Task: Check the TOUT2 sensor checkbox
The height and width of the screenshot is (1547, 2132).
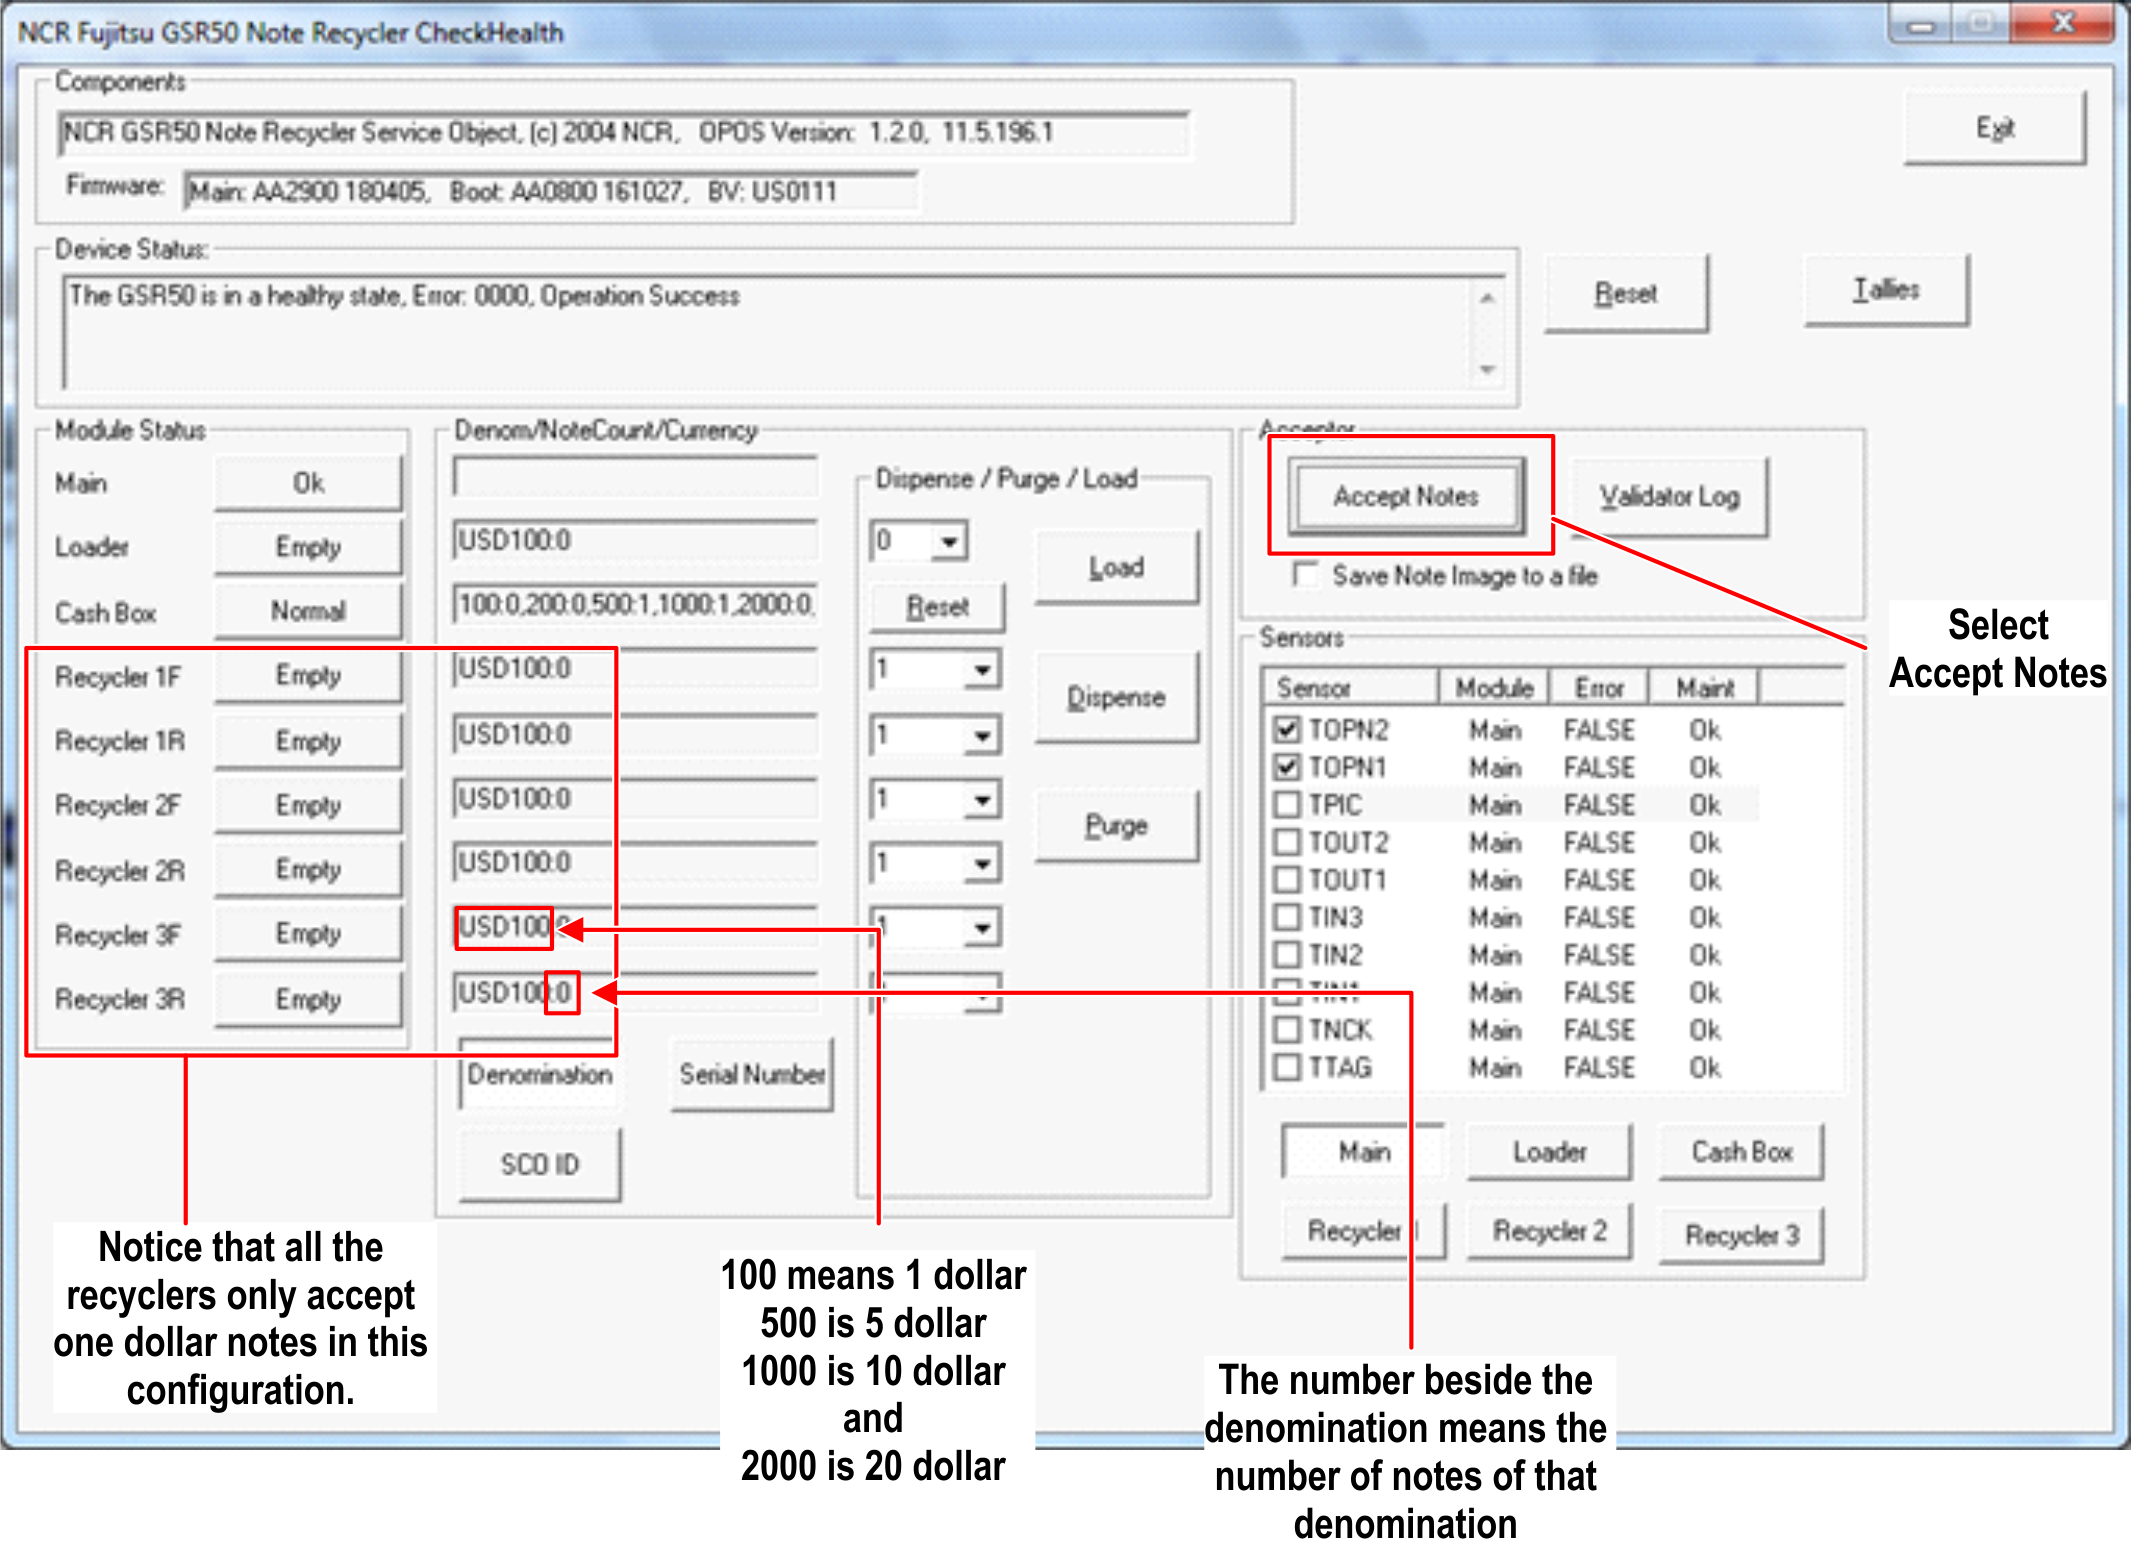Action: tap(1287, 842)
